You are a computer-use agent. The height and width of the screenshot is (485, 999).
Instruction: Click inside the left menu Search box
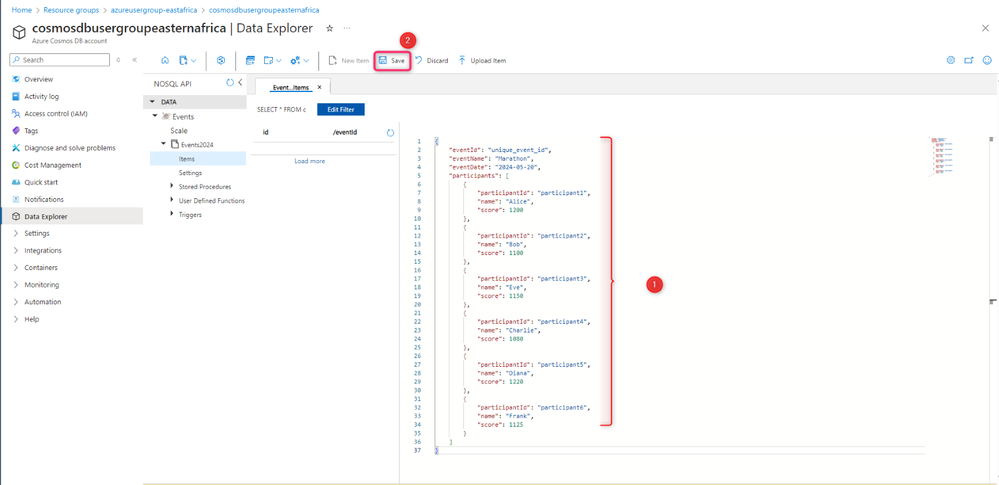60,59
